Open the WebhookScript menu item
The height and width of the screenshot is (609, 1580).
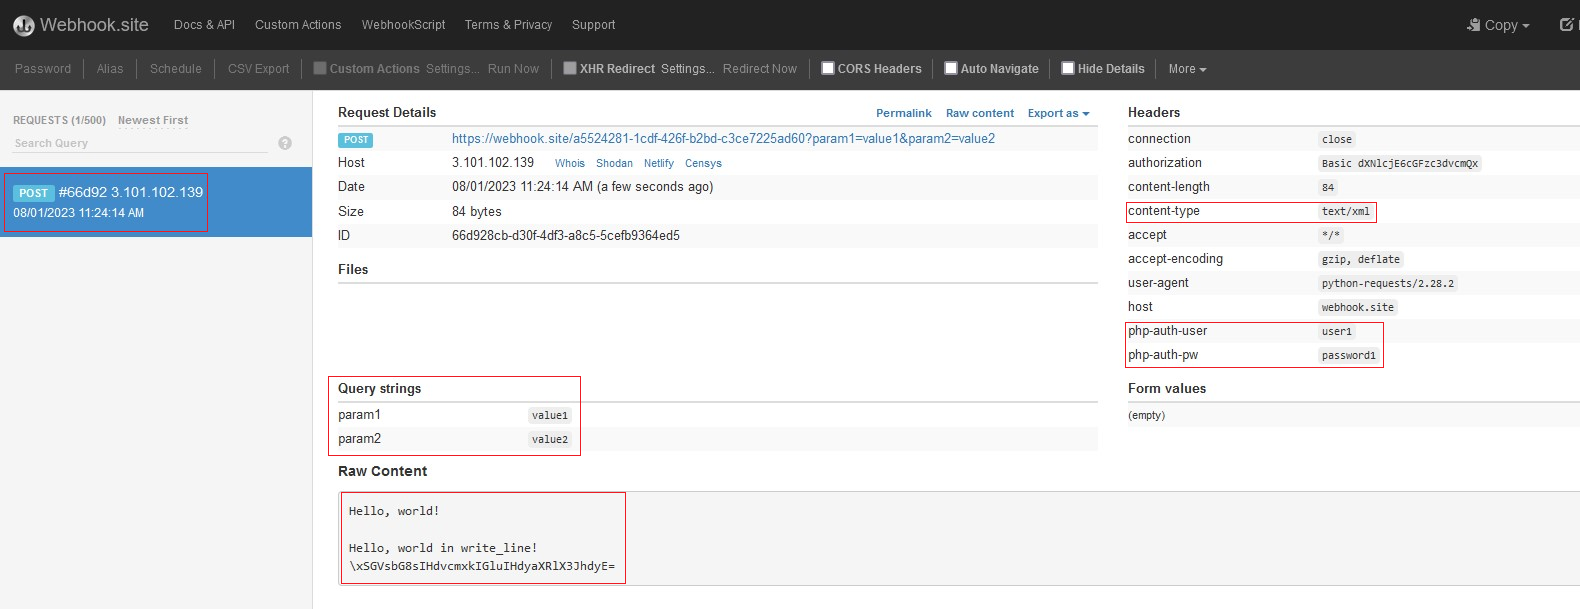pos(403,25)
